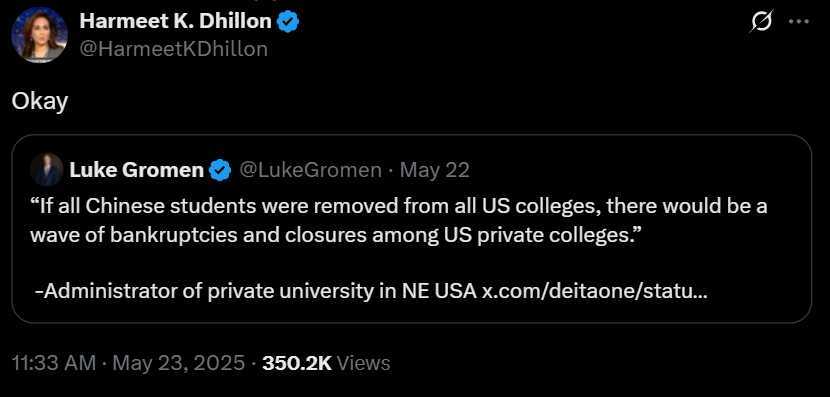Image resolution: width=830 pixels, height=397 pixels.
Task: Click the May 22 date of the quoted post
Action: pos(435,170)
